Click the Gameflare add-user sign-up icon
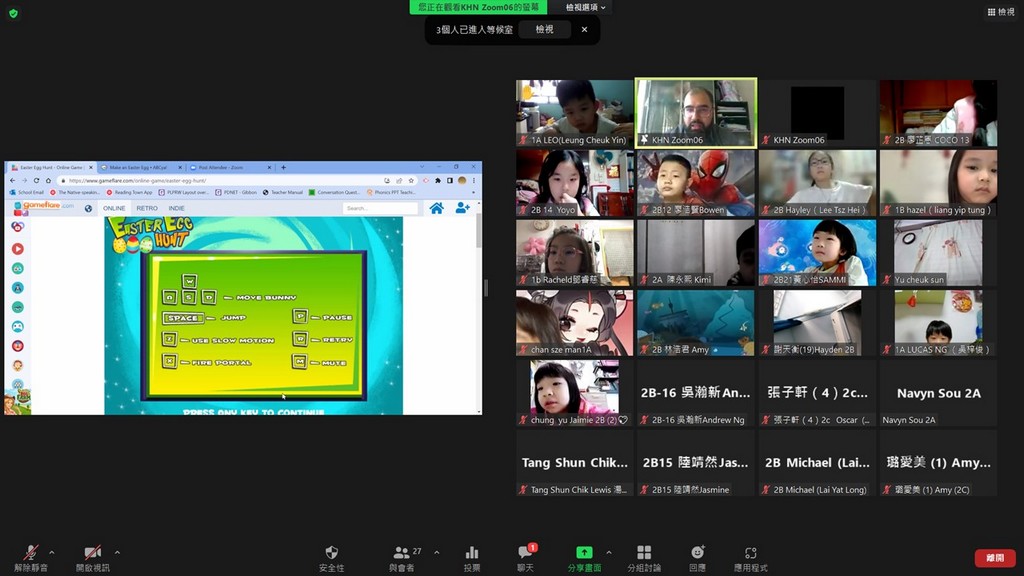Viewport: 1024px width, 576px height. tap(462, 208)
